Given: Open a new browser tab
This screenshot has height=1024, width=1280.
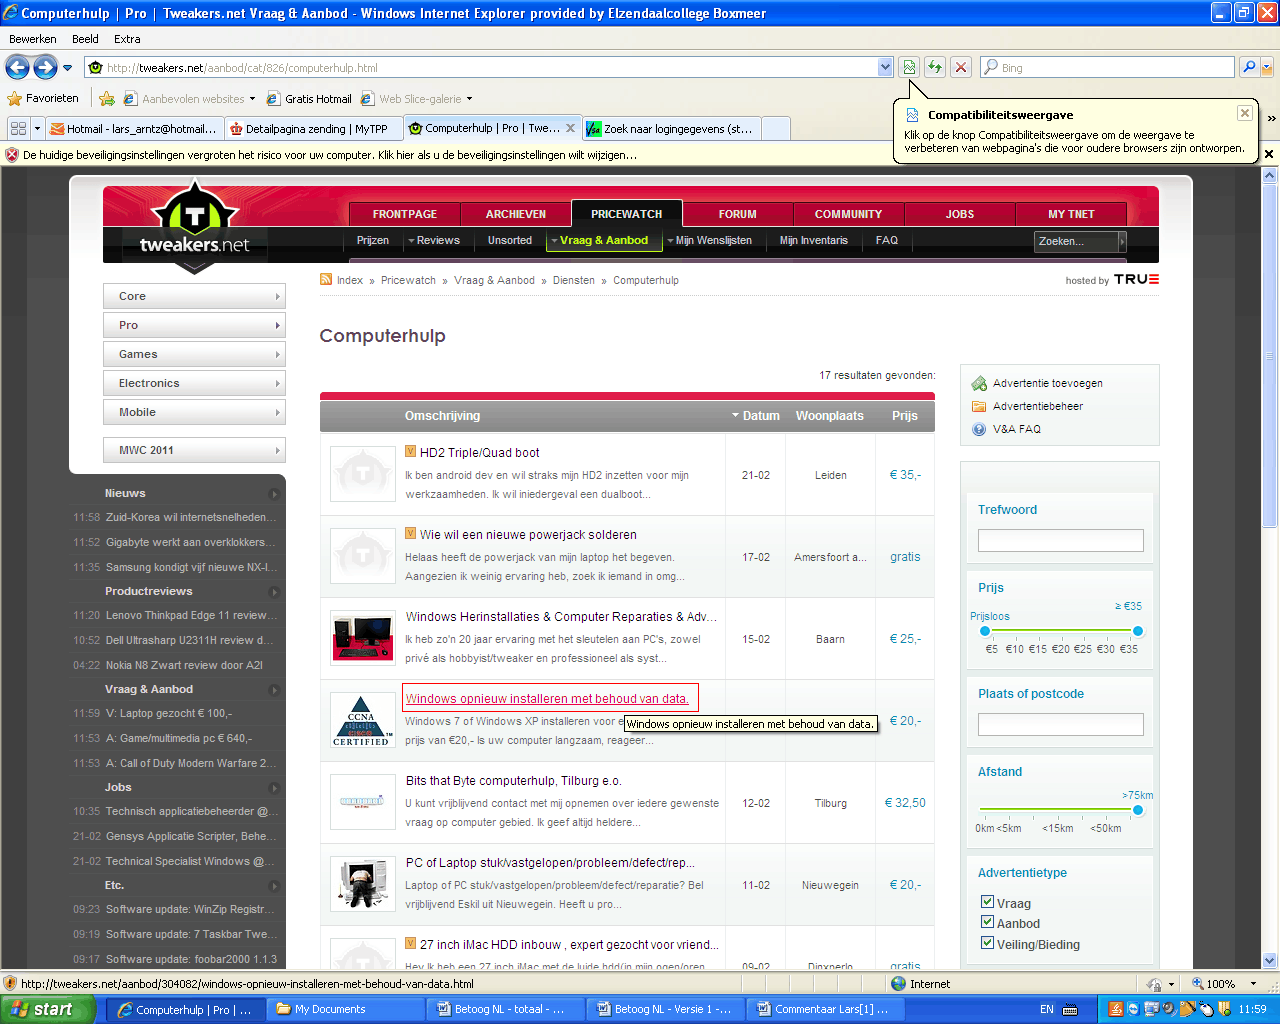Looking at the screenshot, I should (776, 129).
